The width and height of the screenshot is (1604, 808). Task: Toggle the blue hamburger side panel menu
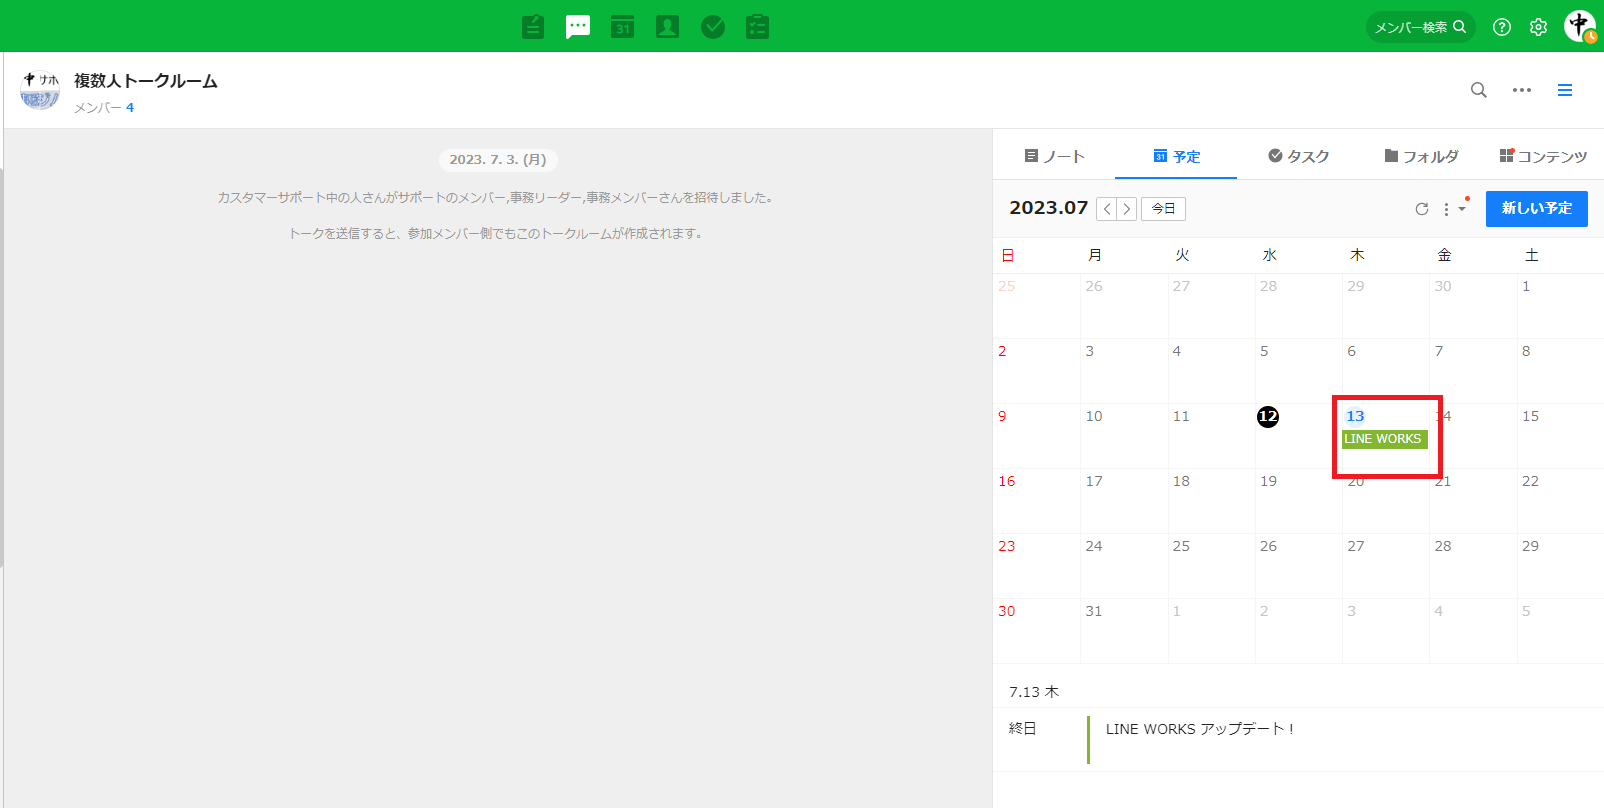tap(1565, 90)
